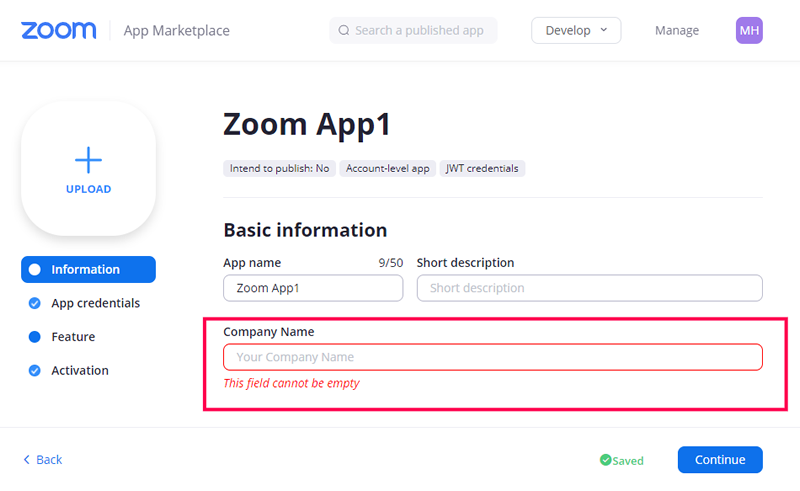800x491 pixels.
Task: Click the Company Name input field
Action: pos(492,357)
